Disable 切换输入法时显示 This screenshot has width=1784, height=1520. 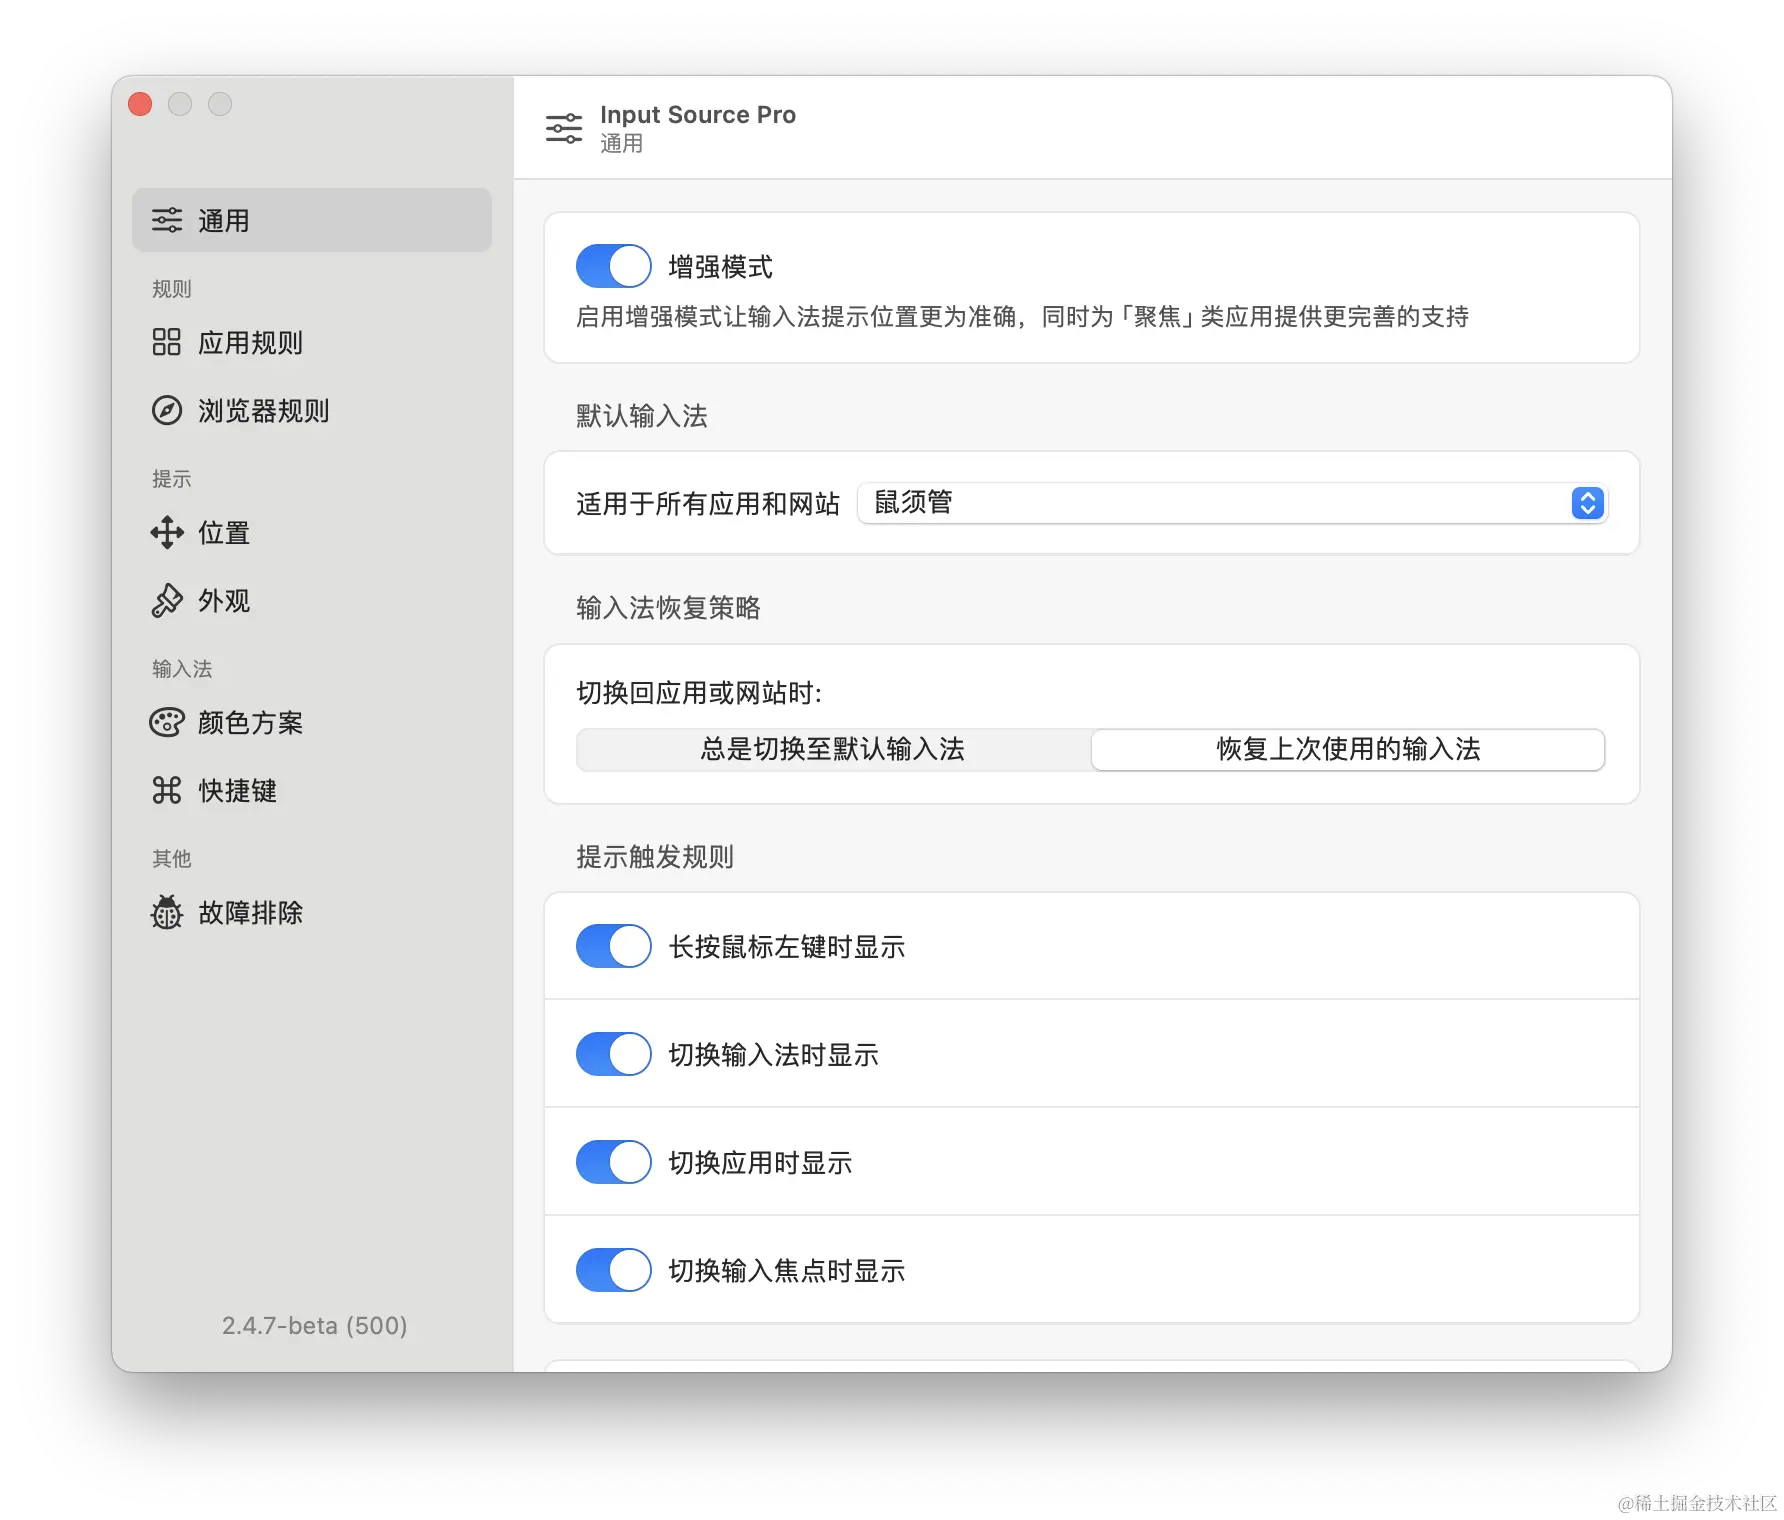pyautogui.click(x=613, y=1053)
